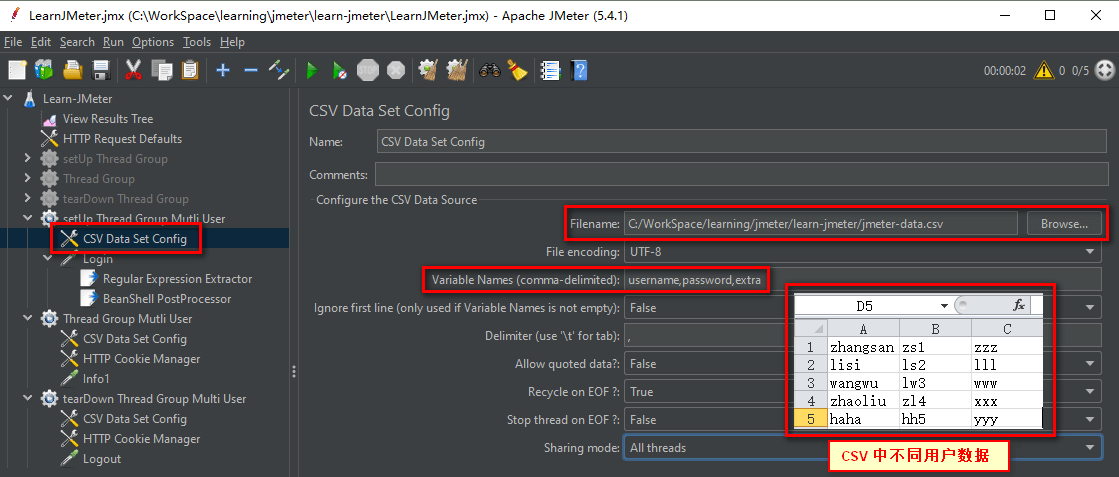Click the Help question mark icon
1119x477 pixels.
click(x=579, y=70)
